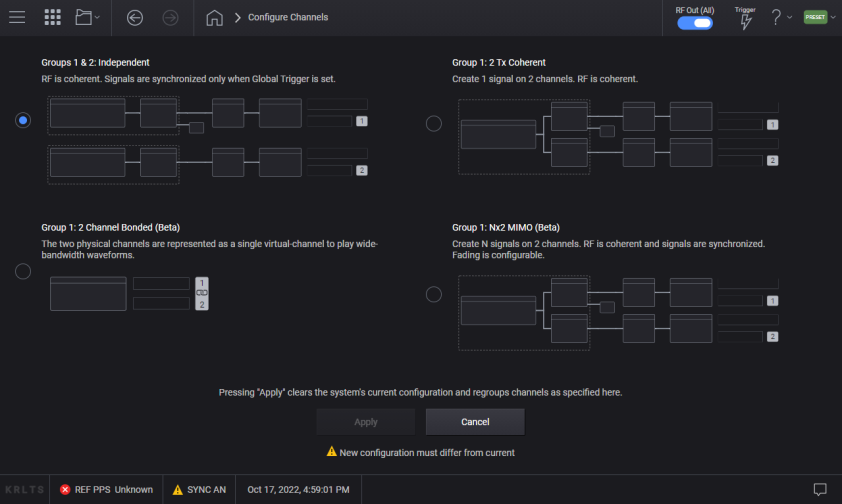Select 2 Channel Bonded (Beta) radio
Image resolution: width=842 pixels, height=504 pixels.
click(x=23, y=272)
